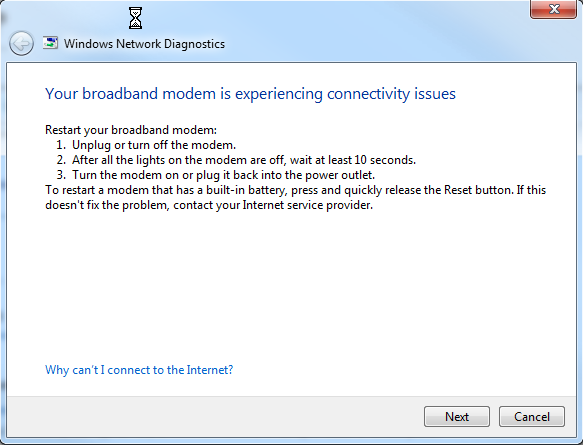Click the list number "2." marker
Screen dimensions: 583x445
(x=61, y=160)
